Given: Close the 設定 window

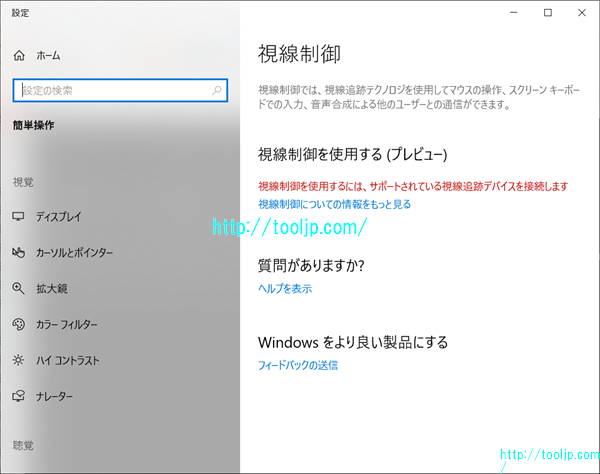Looking at the screenshot, I should pyautogui.click(x=582, y=13).
